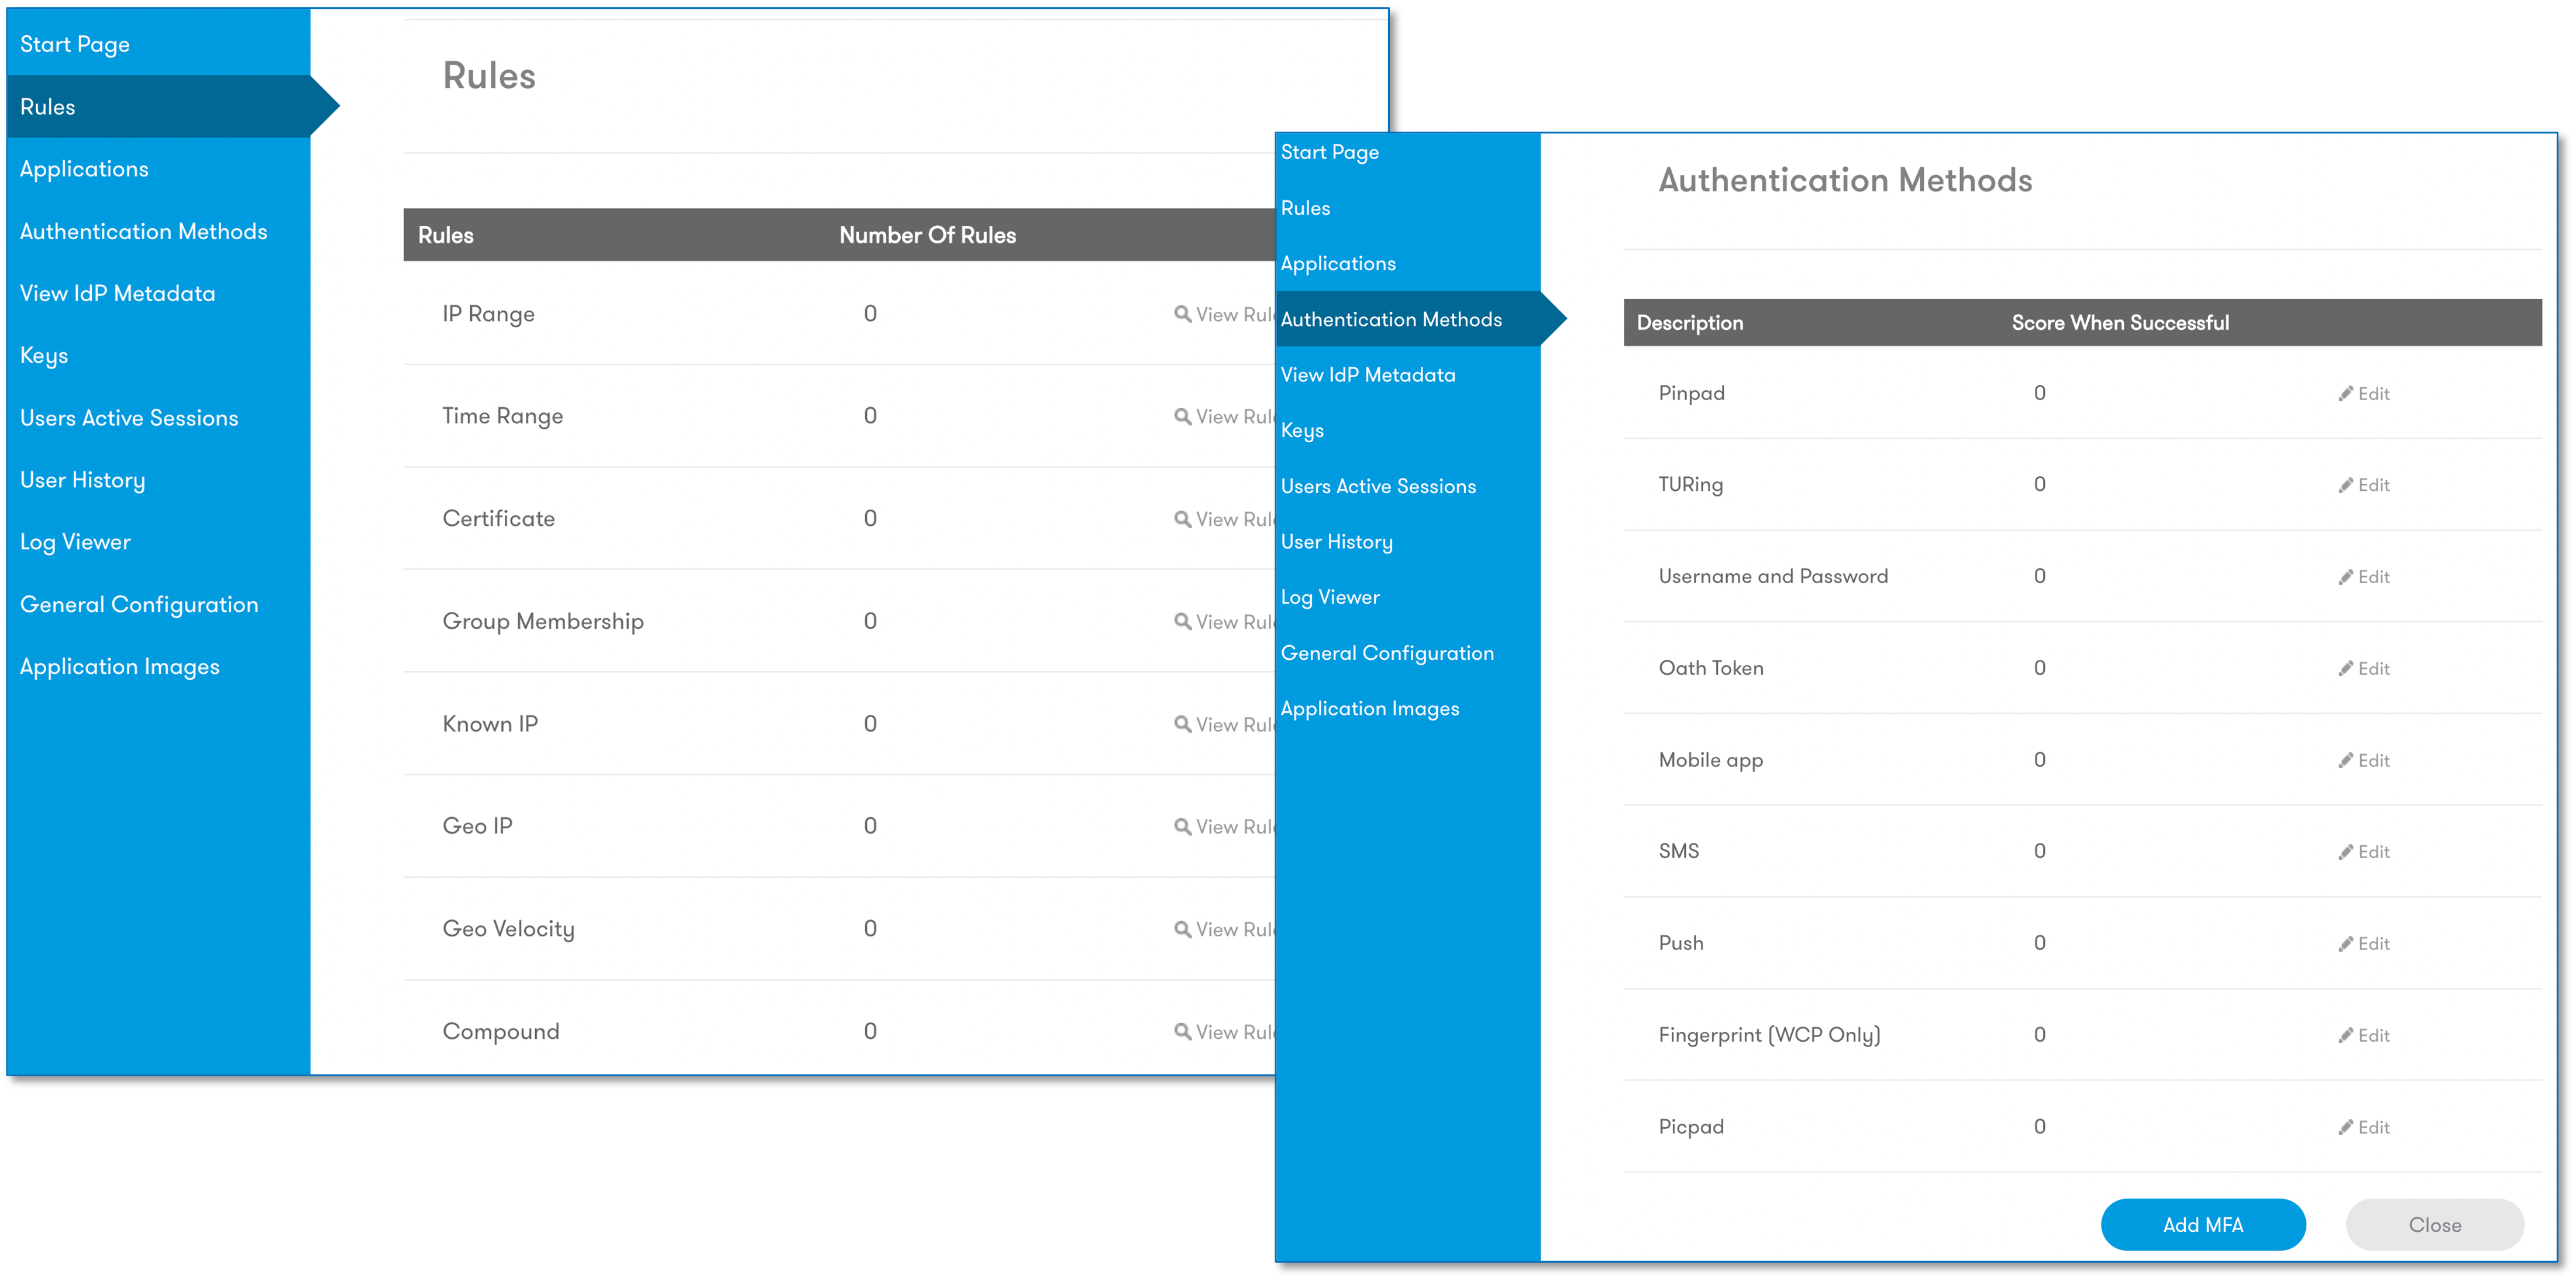Click Edit text link for Pinpad

click(2373, 394)
